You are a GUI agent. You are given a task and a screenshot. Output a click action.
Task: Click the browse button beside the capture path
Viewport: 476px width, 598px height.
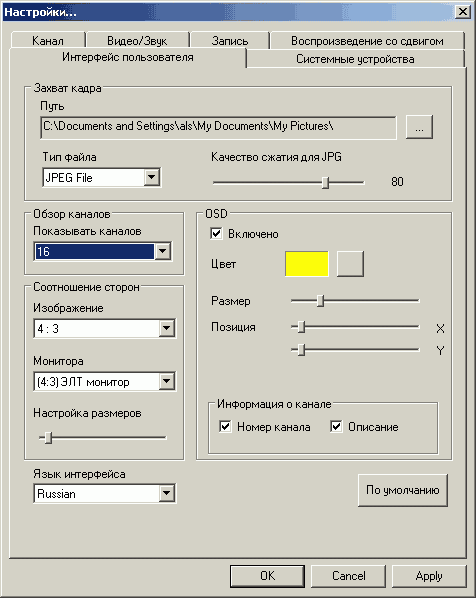click(x=419, y=127)
